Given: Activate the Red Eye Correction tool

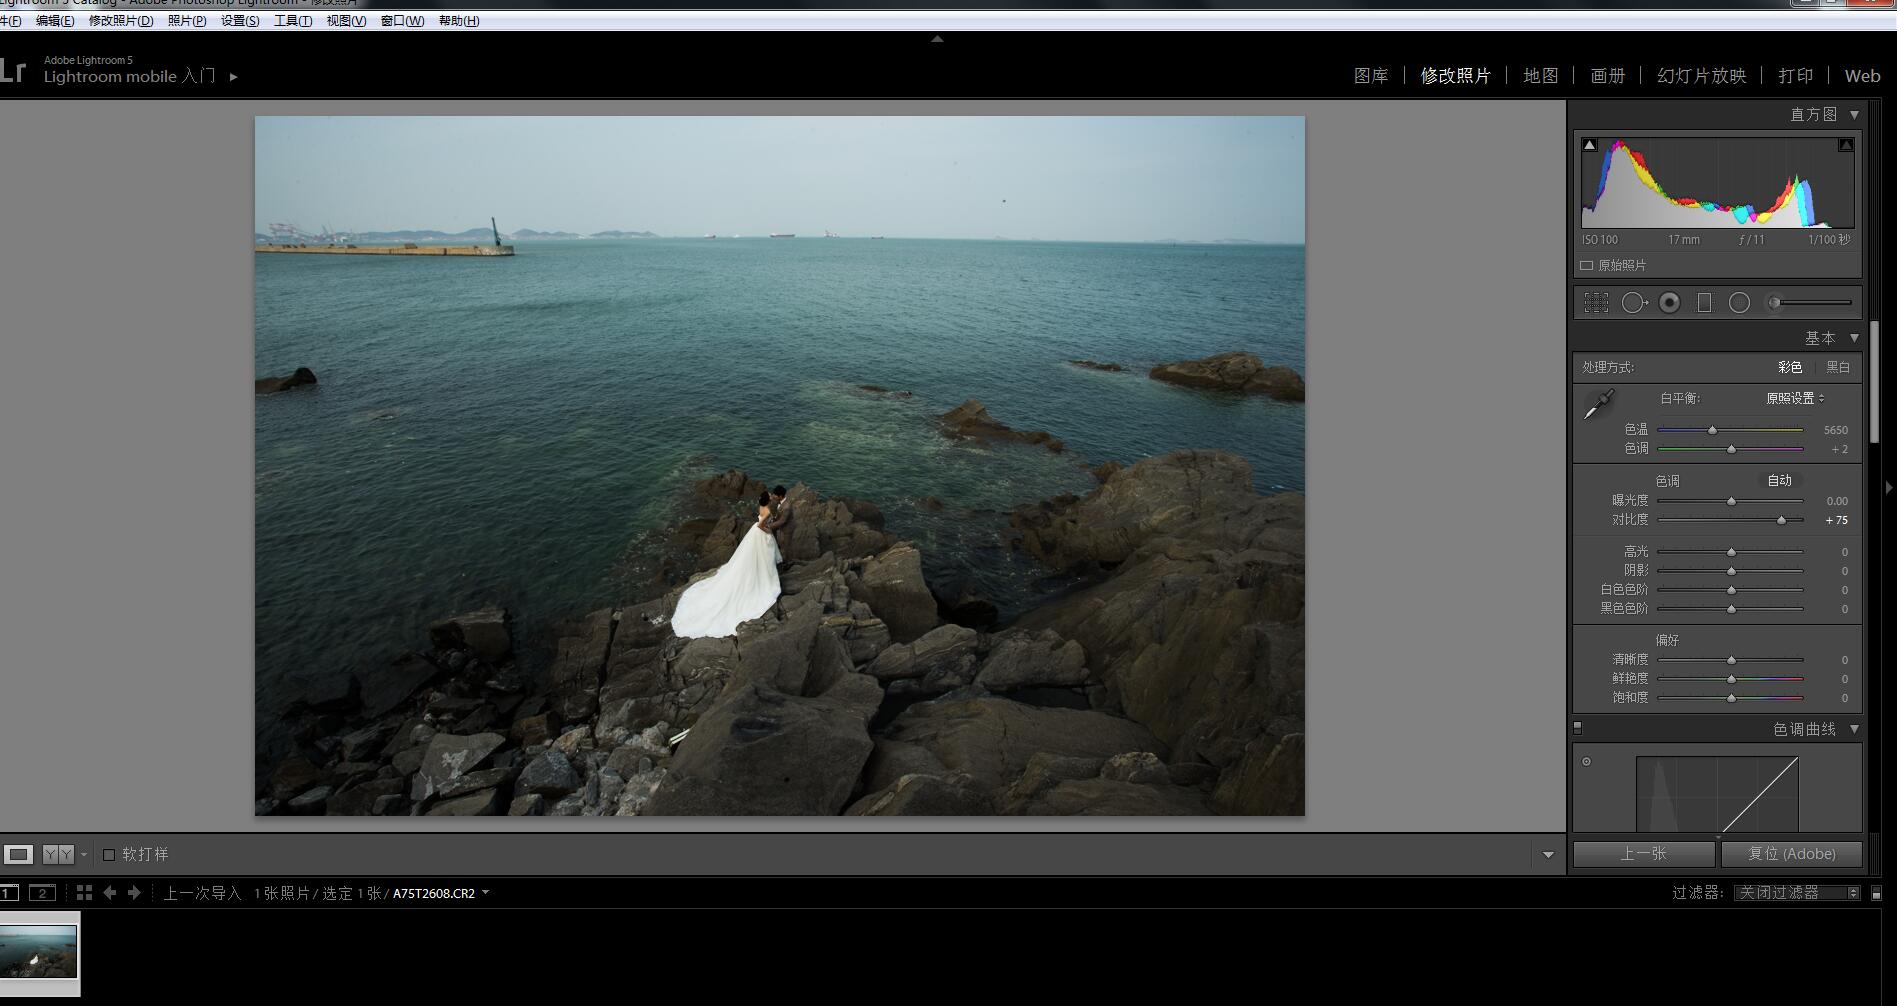Looking at the screenshot, I should (x=1669, y=303).
